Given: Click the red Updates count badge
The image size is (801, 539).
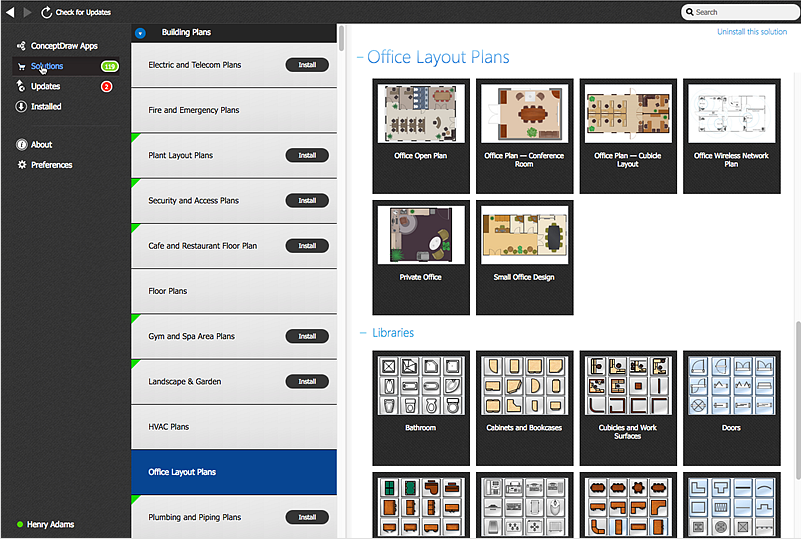Looking at the screenshot, I should point(106,86).
